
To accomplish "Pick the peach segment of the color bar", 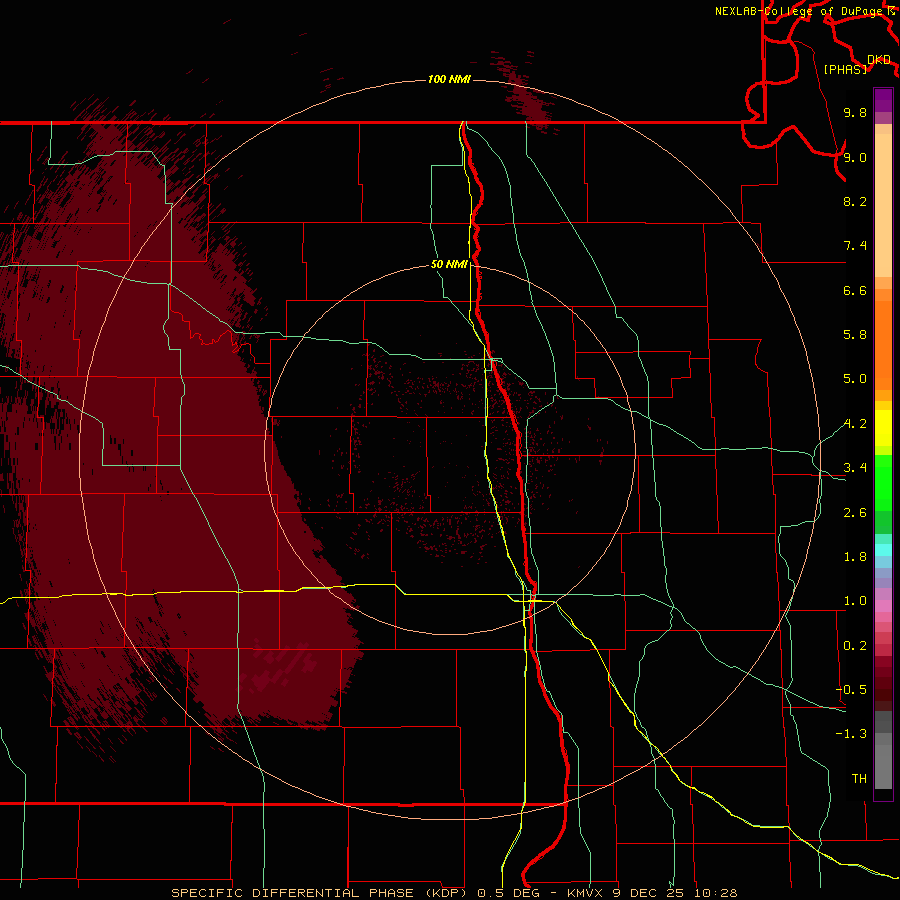I will click(883, 205).
